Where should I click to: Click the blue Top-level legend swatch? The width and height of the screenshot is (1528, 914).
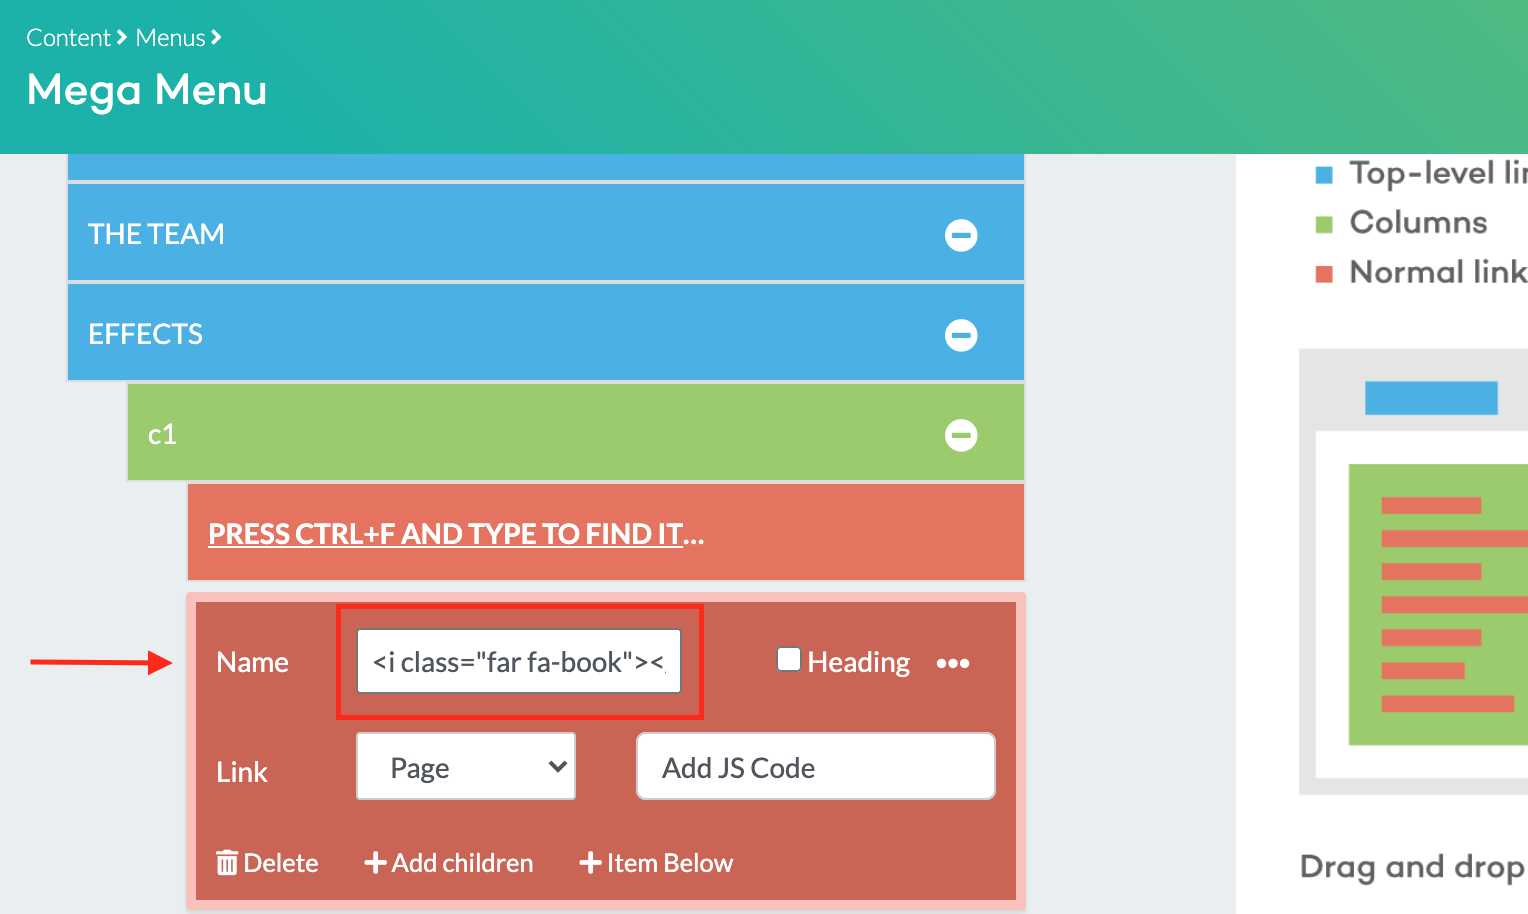point(1324,175)
